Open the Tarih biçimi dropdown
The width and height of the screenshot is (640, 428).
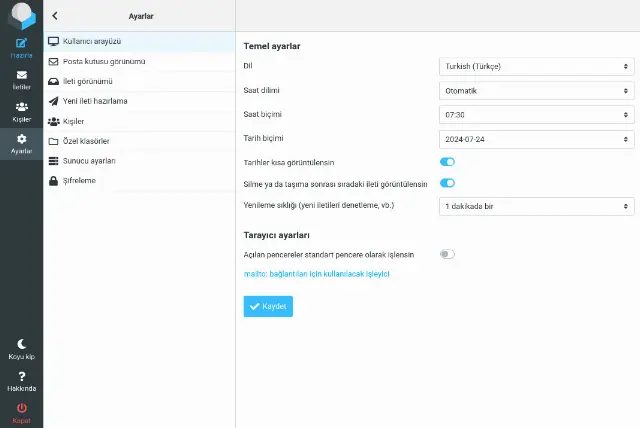click(x=536, y=140)
